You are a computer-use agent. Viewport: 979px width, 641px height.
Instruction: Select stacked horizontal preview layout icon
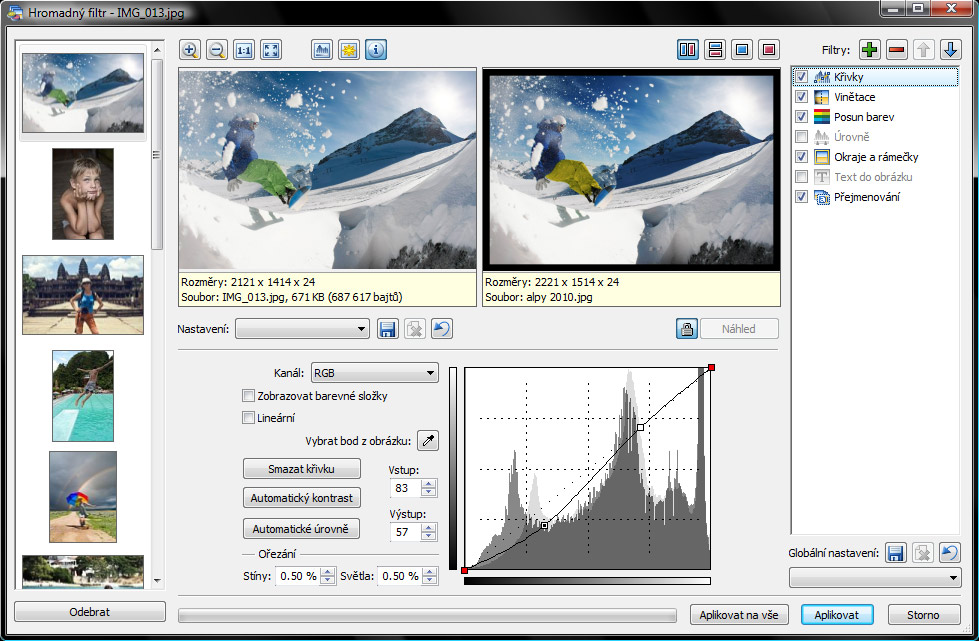click(715, 50)
